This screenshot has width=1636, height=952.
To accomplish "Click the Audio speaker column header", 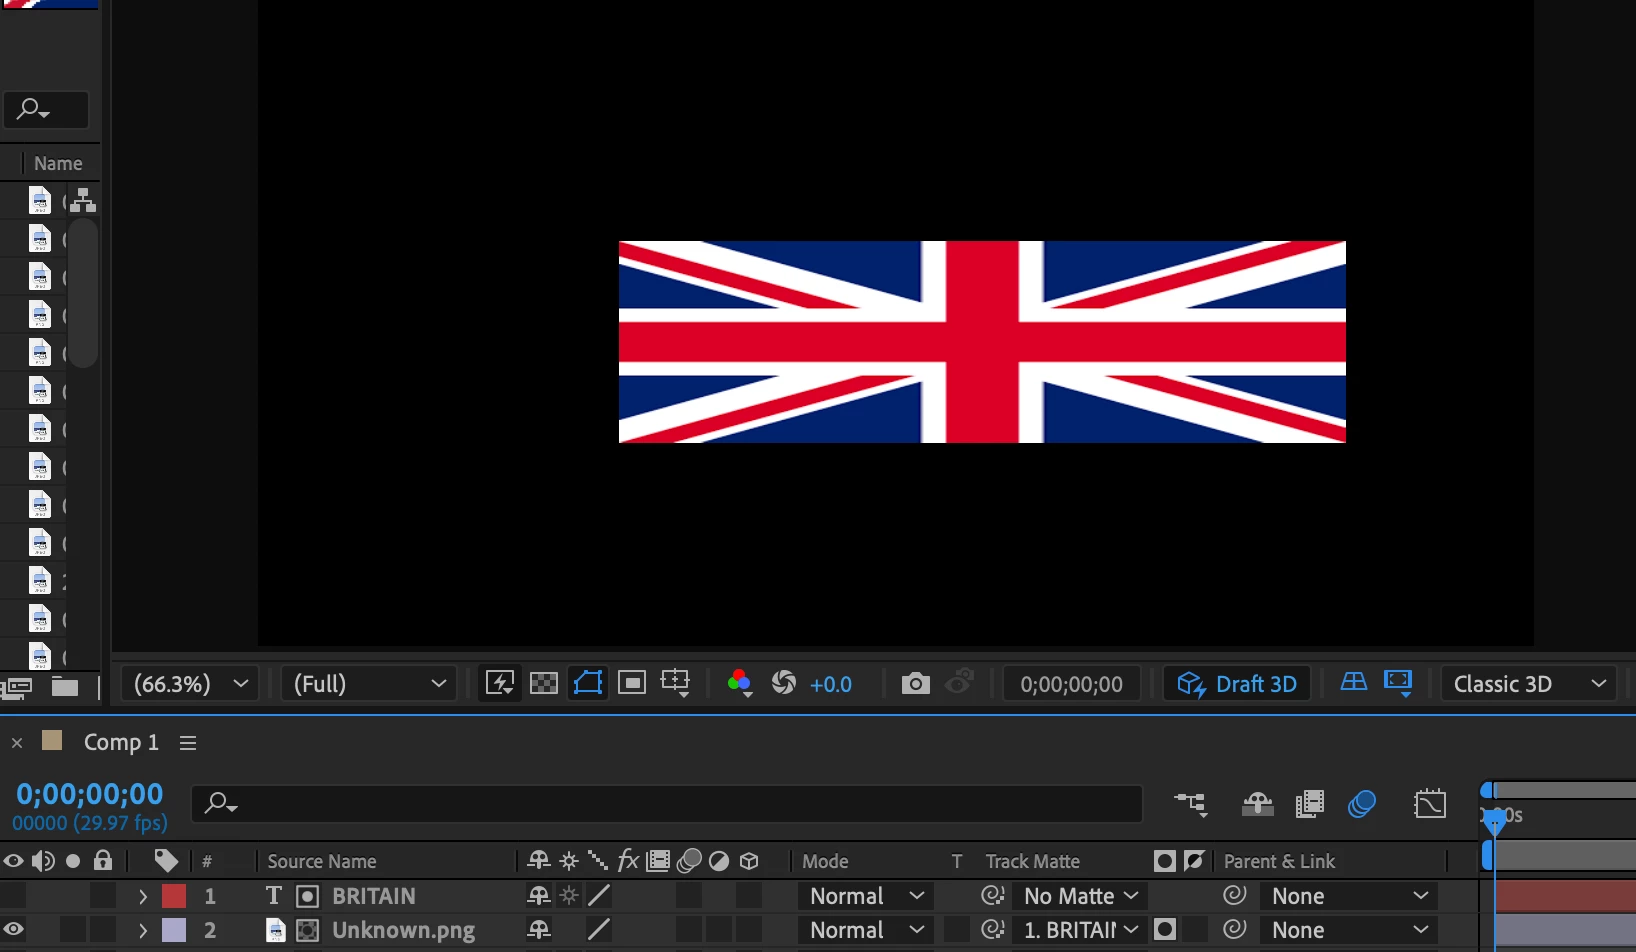I will (x=43, y=861).
